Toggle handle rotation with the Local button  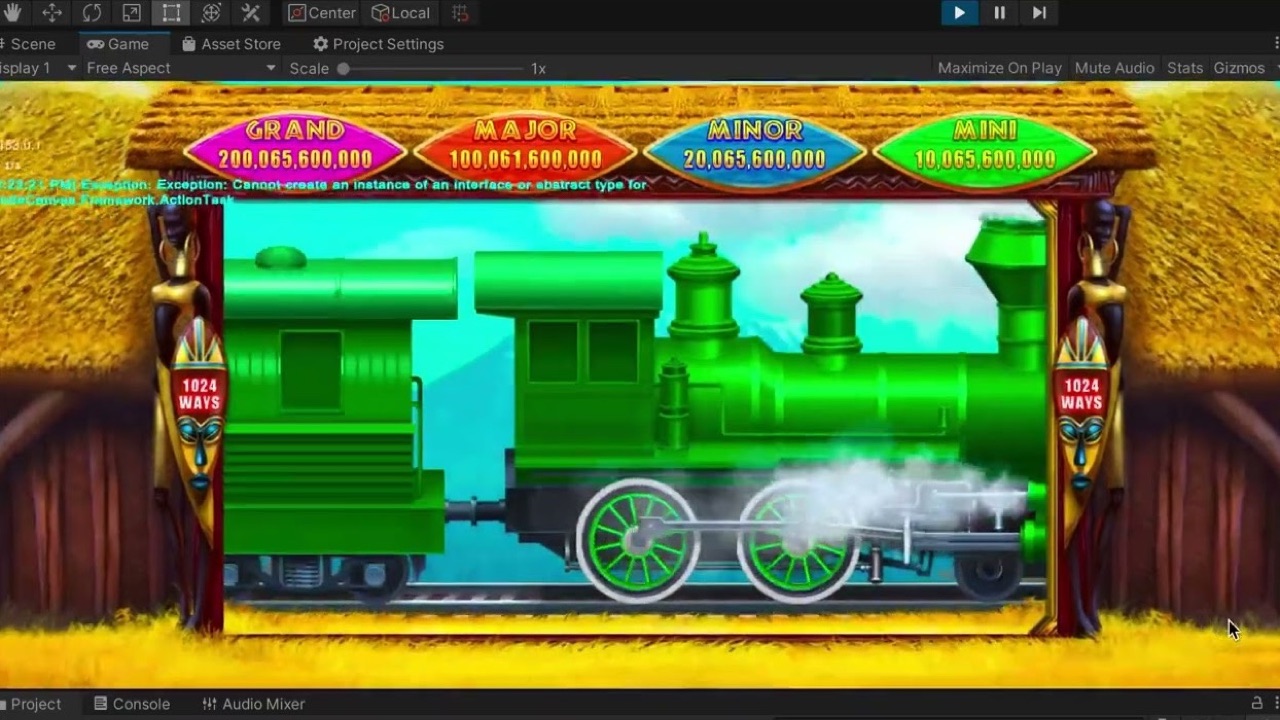coord(401,13)
